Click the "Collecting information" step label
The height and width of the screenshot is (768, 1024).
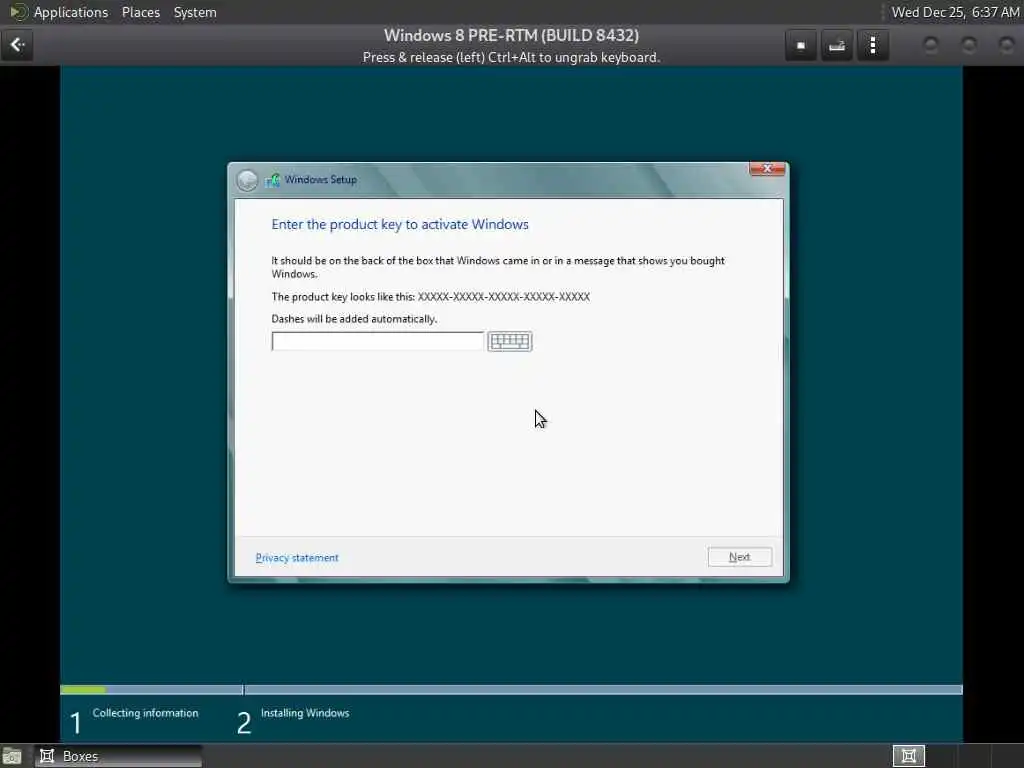pos(145,713)
